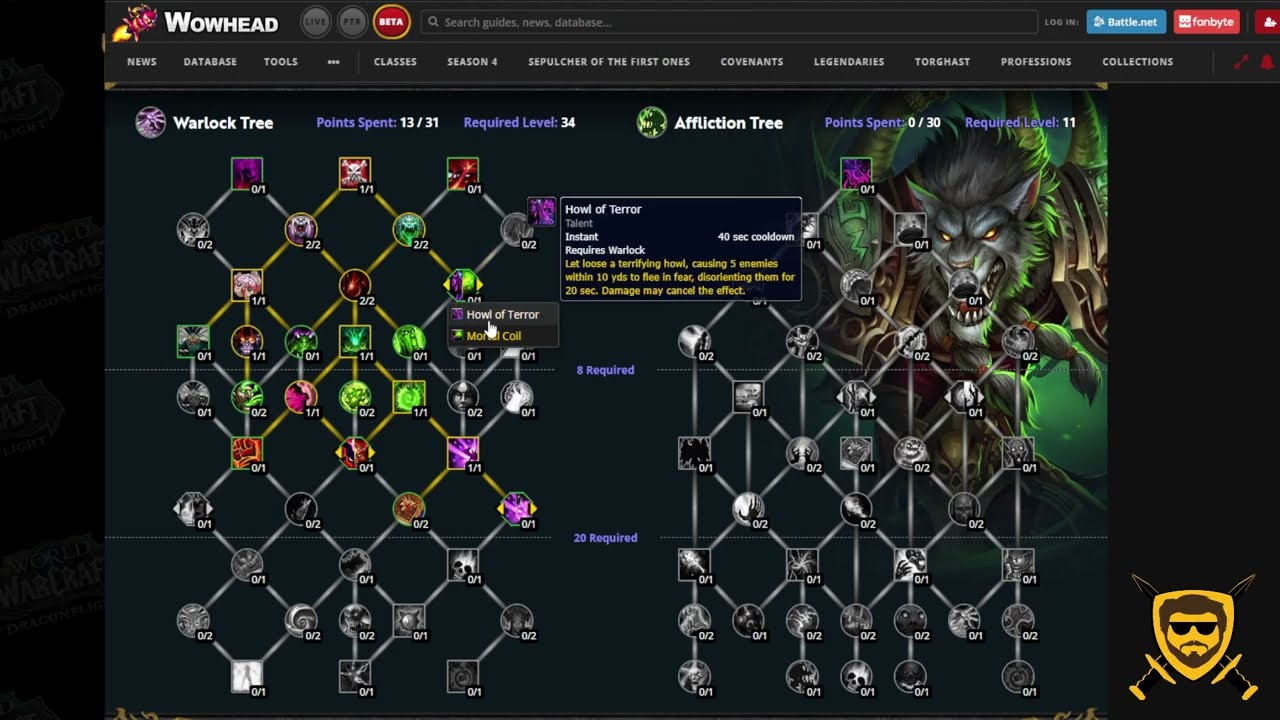Click the red expand fullscreen icon

click(1241, 62)
